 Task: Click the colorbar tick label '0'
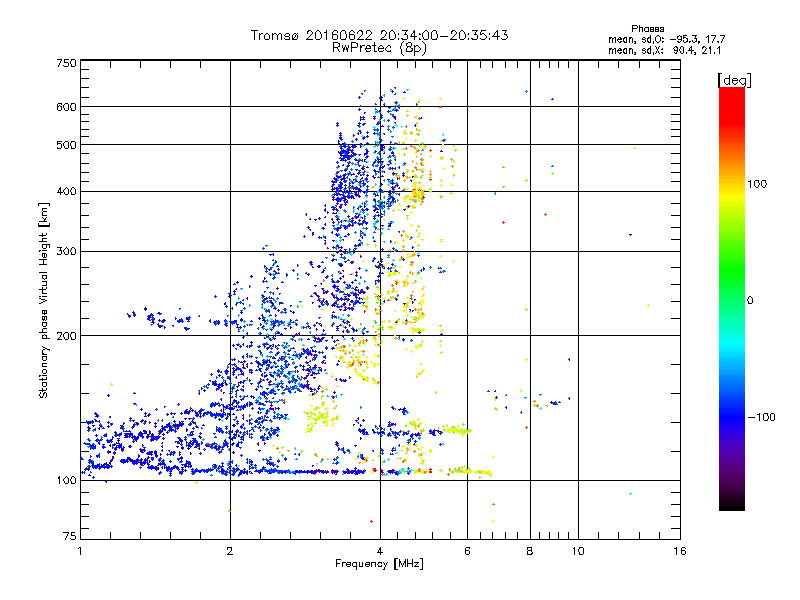click(750, 301)
